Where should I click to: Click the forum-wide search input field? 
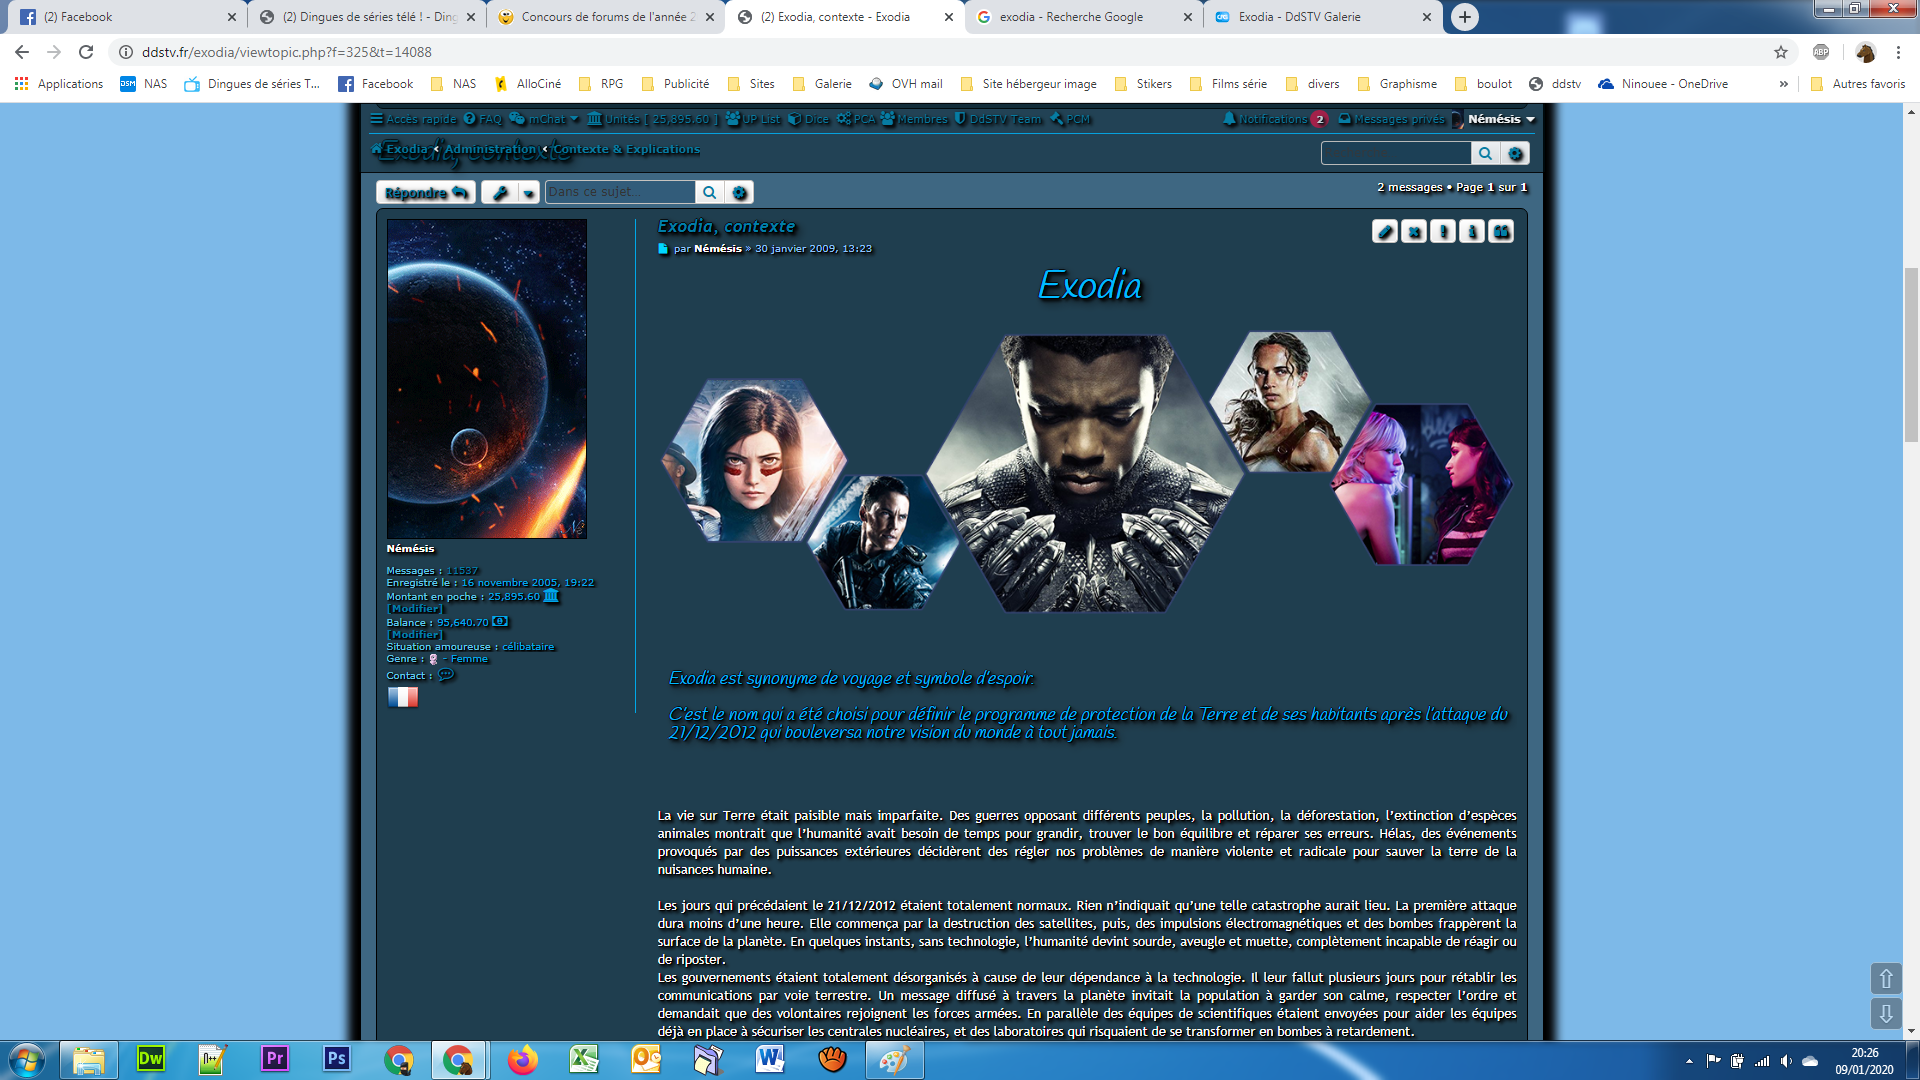coord(1396,153)
